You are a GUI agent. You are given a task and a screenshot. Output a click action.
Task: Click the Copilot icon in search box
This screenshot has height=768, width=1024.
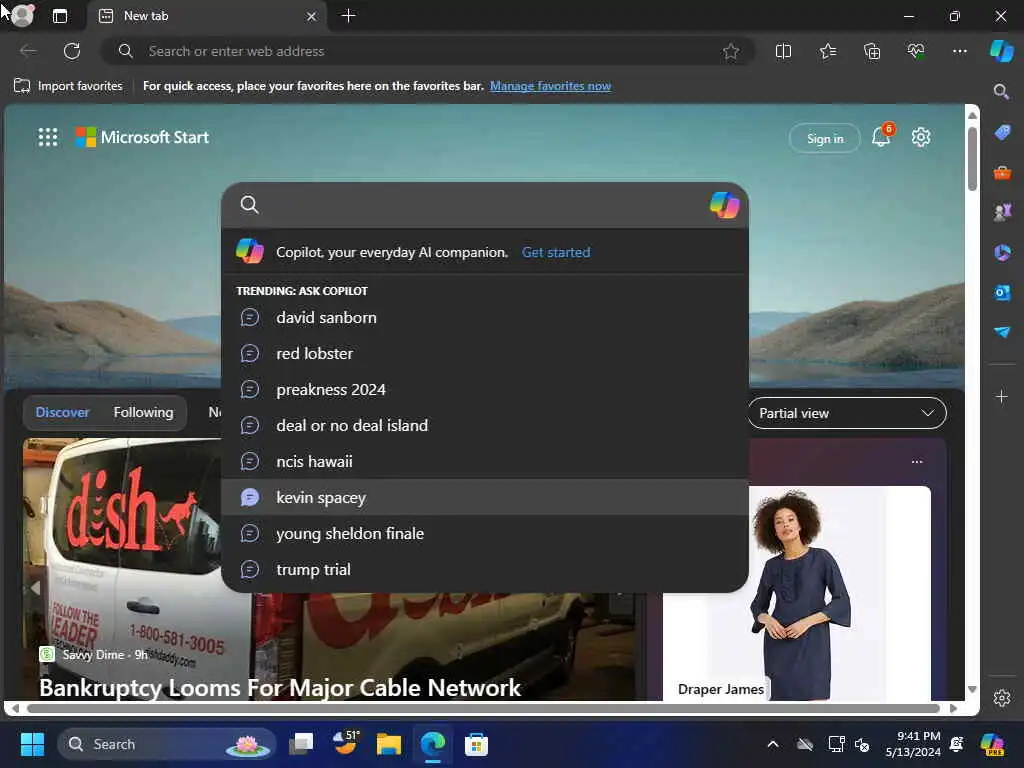point(724,205)
